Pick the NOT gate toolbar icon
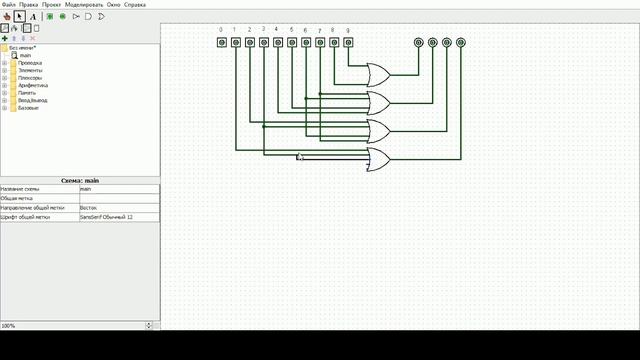The image size is (640, 360). click(x=76, y=17)
